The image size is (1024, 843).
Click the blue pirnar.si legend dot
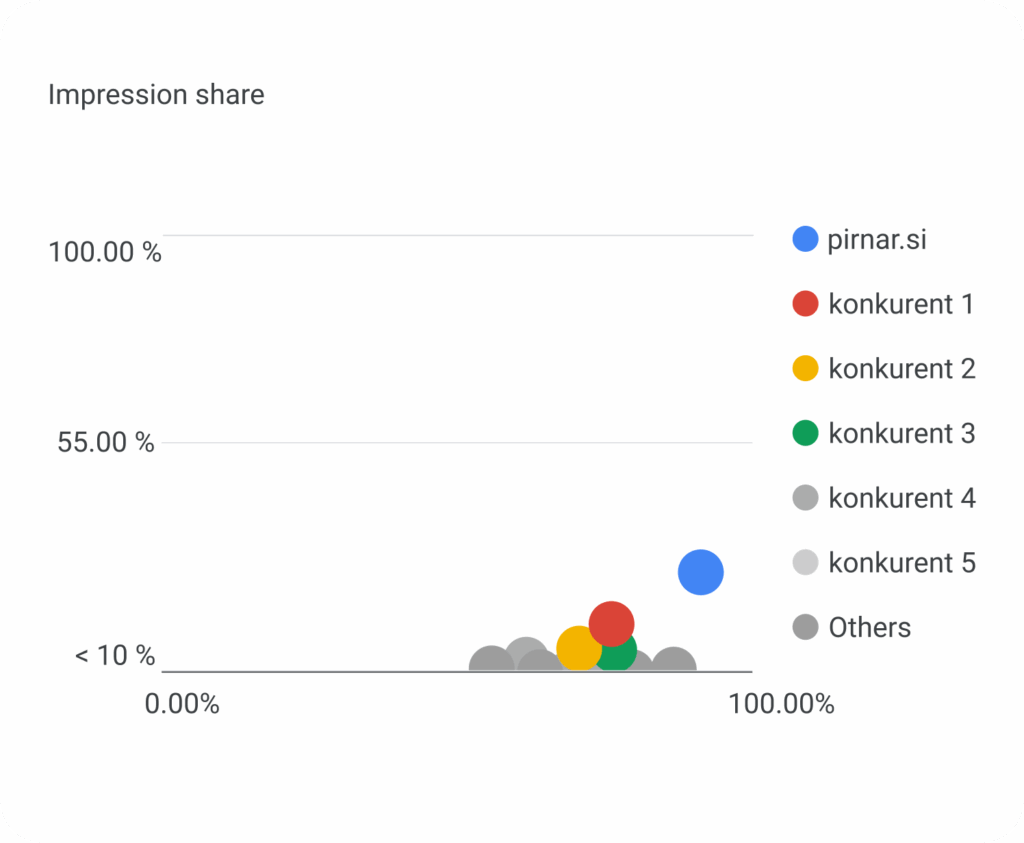[805, 239]
